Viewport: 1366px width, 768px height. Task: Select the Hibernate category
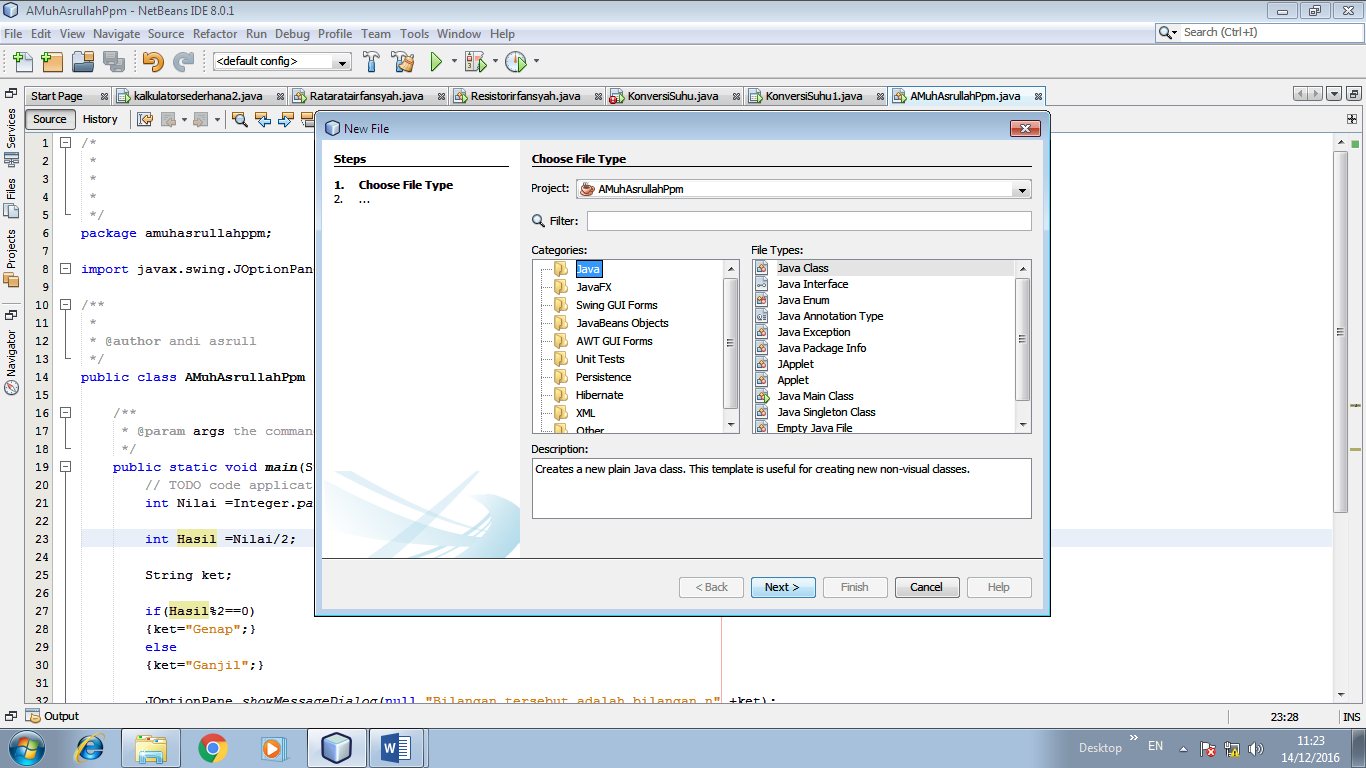point(599,395)
